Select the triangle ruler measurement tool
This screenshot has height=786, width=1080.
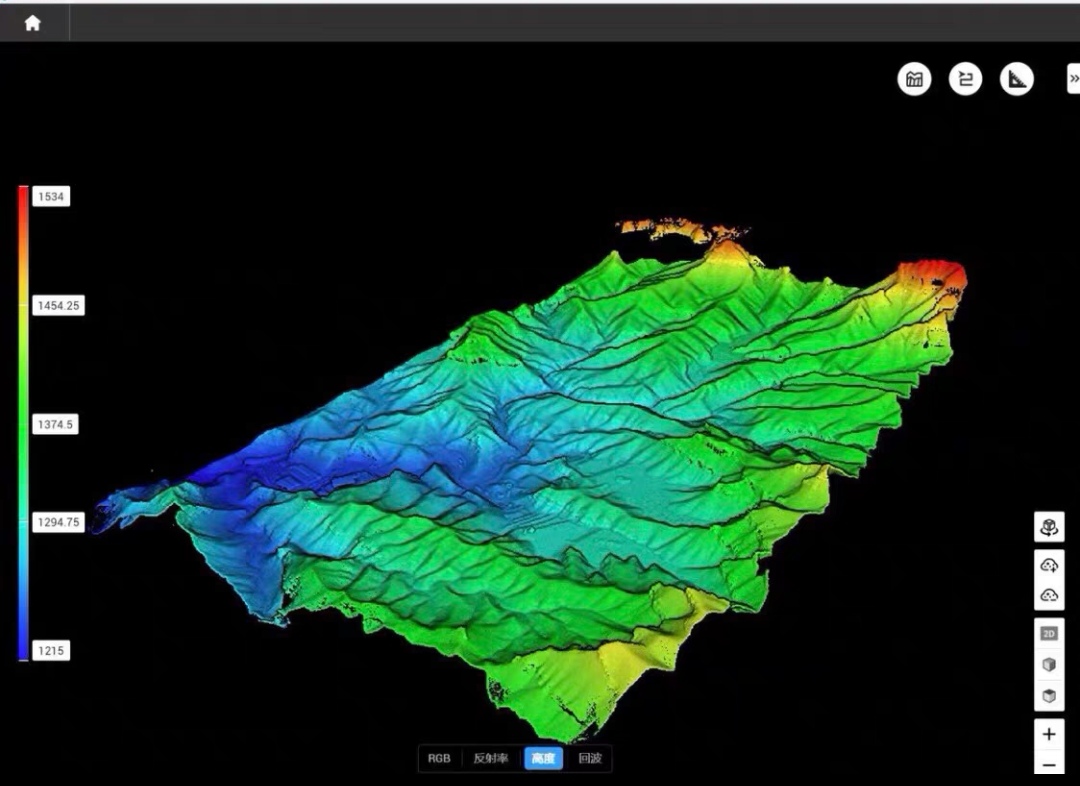pyautogui.click(x=1017, y=79)
